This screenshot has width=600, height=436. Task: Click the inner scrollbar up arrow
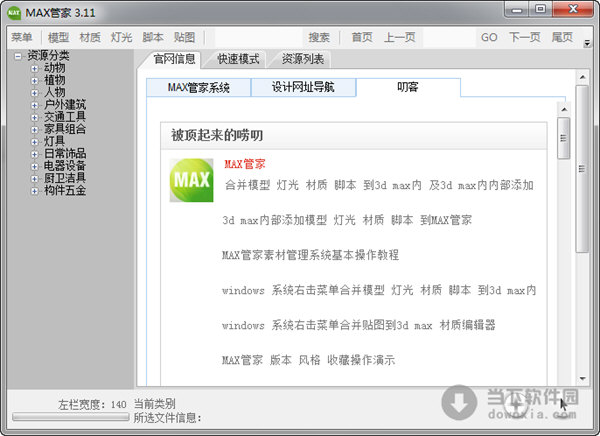(x=564, y=110)
